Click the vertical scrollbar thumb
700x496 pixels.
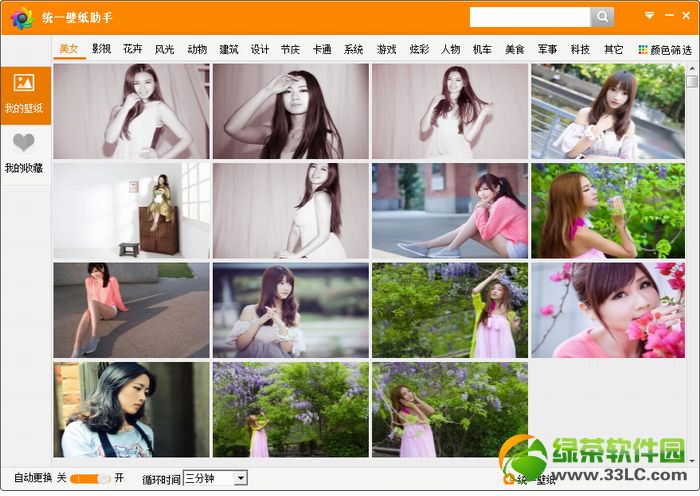click(692, 81)
